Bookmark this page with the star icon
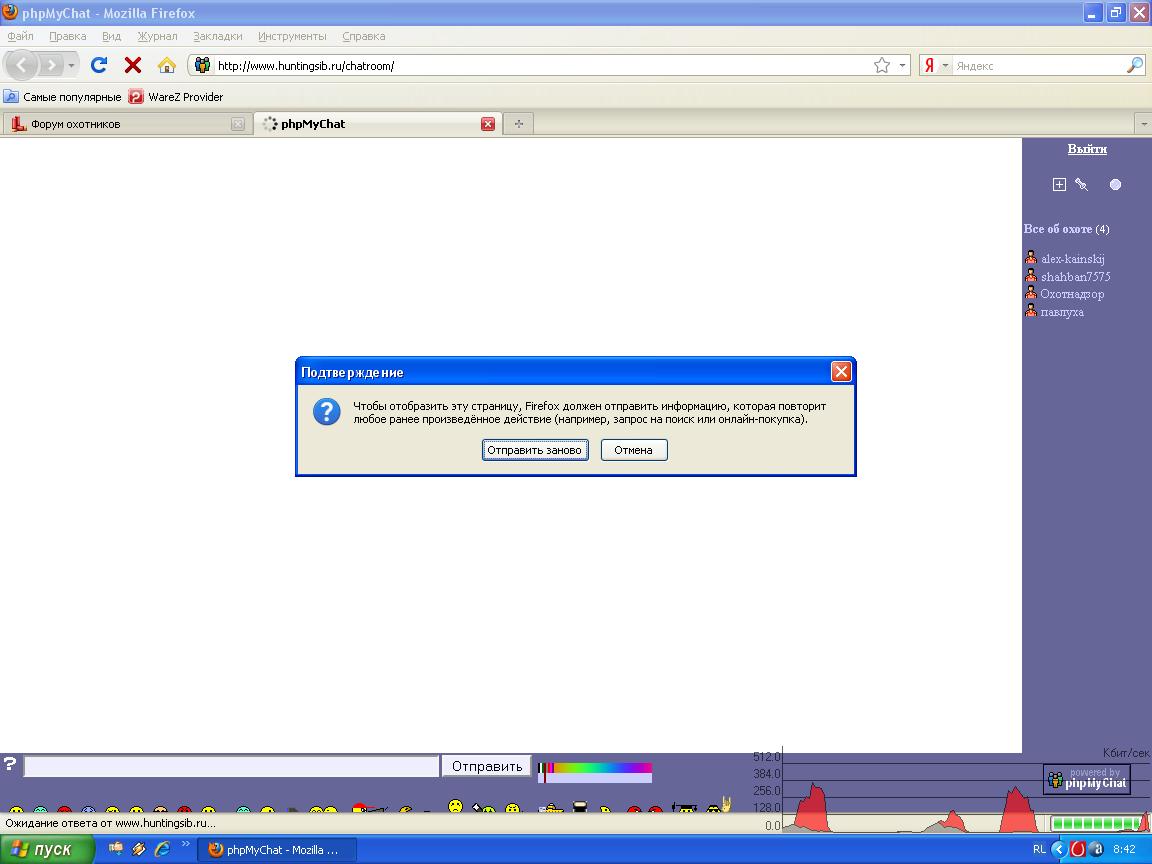Screen dimensions: 1152x864 [x=881, y=65]
